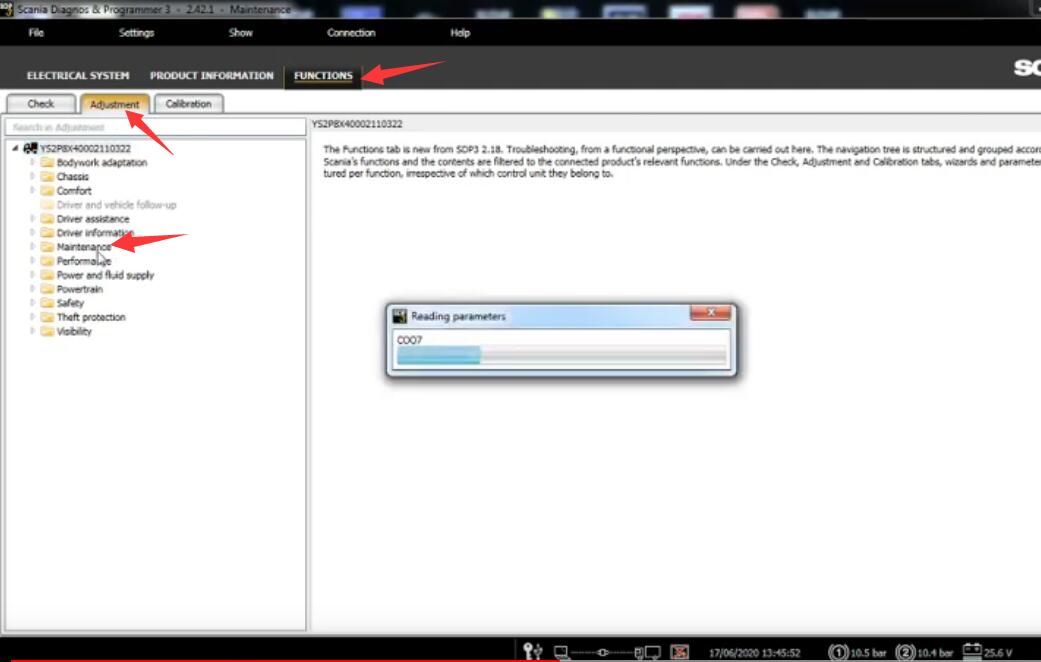The height and width of the screenshot is (662, 1041).
Task: Expand the Theft protection folder arrow
Action: point(33,317)
